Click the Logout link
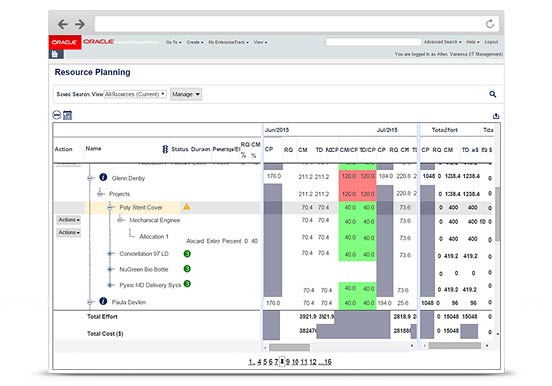 491,42
